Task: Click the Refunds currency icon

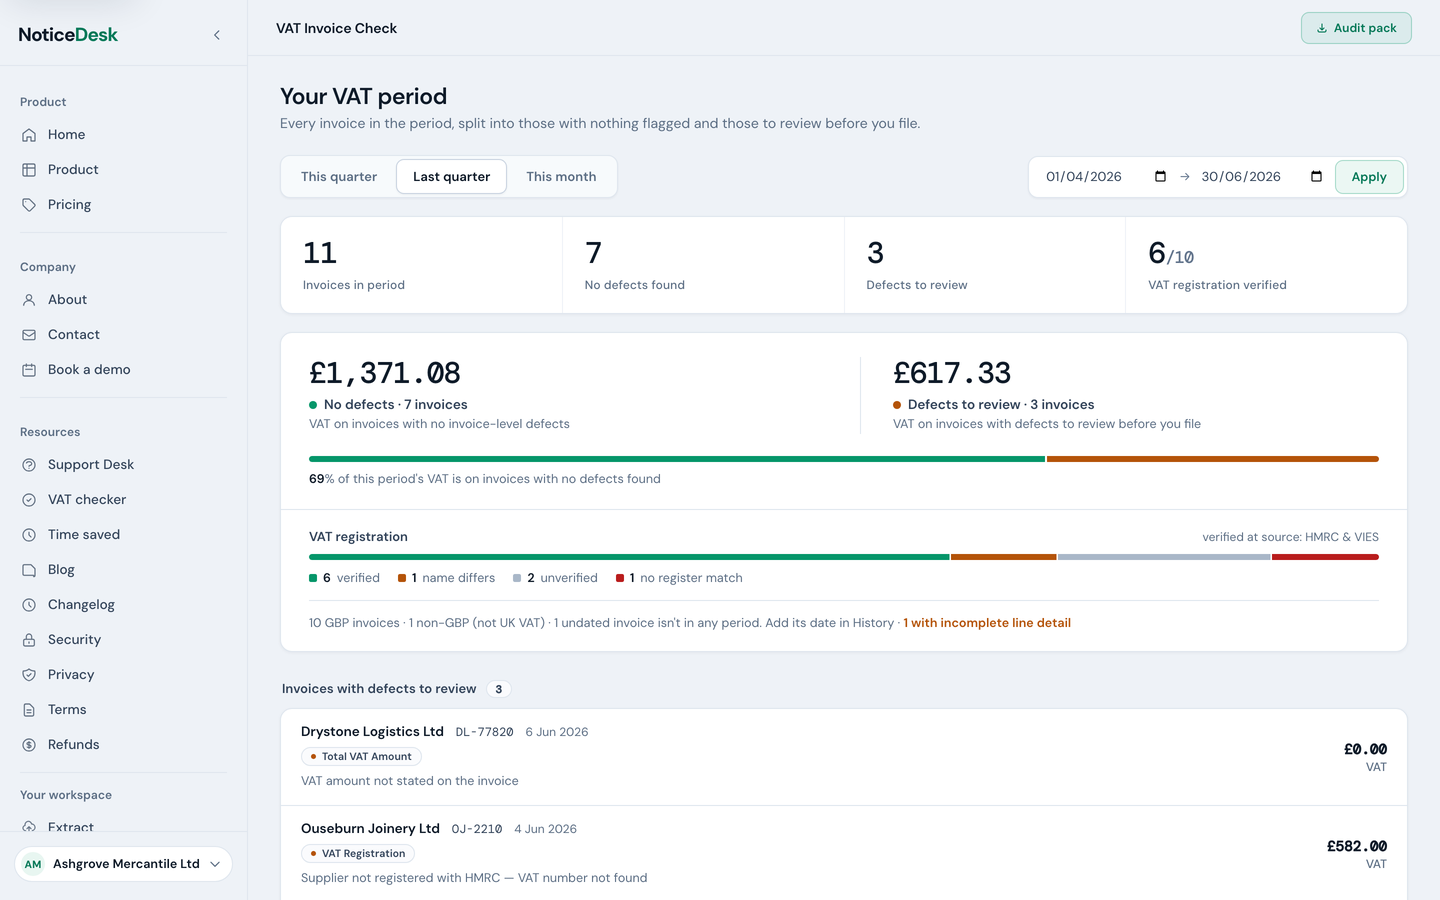Action: [x=29, y=745]
